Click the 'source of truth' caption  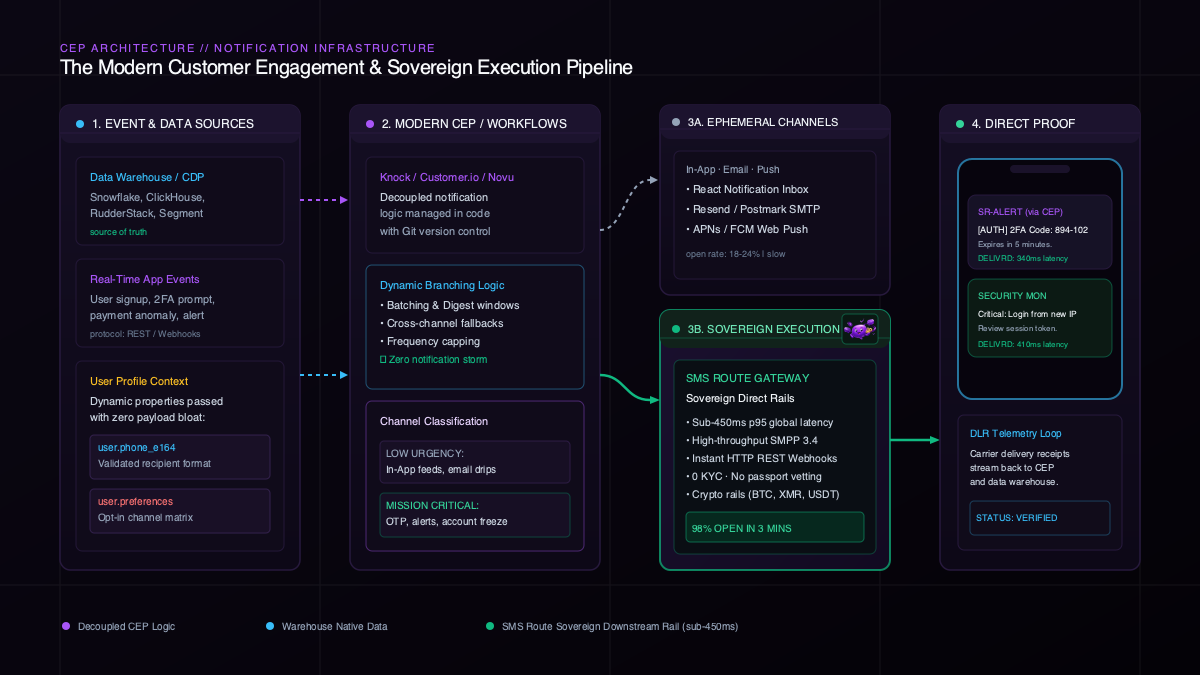click(118, 231)
